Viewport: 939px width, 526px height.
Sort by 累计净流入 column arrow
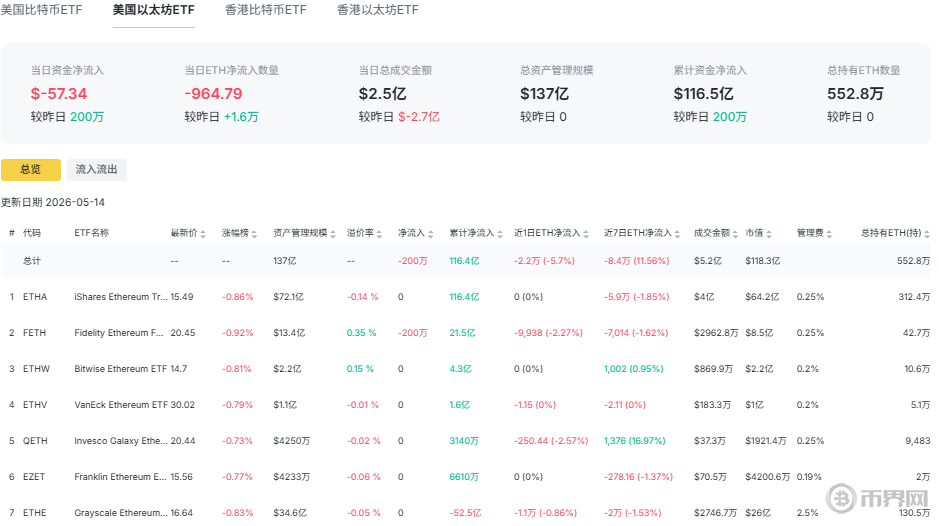tap(500, 234)
